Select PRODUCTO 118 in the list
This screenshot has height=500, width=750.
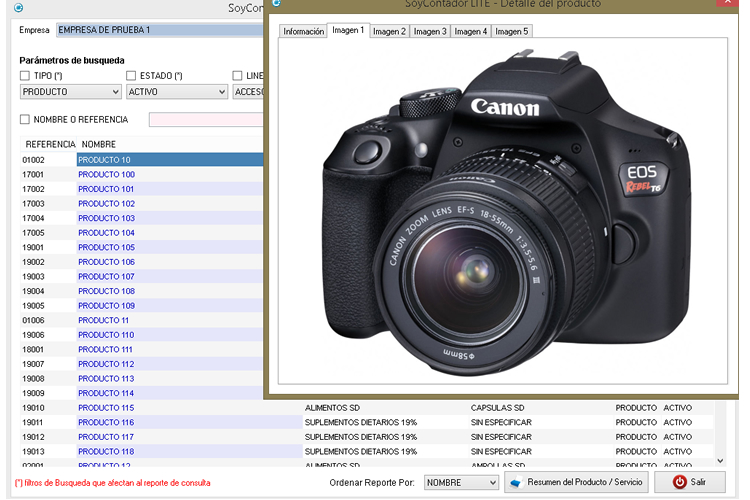pyautogui.click(x=106, y=452)
